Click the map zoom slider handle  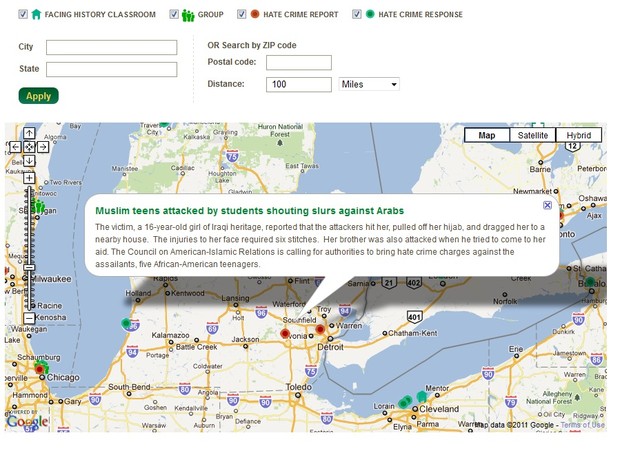tap(29, 268)
